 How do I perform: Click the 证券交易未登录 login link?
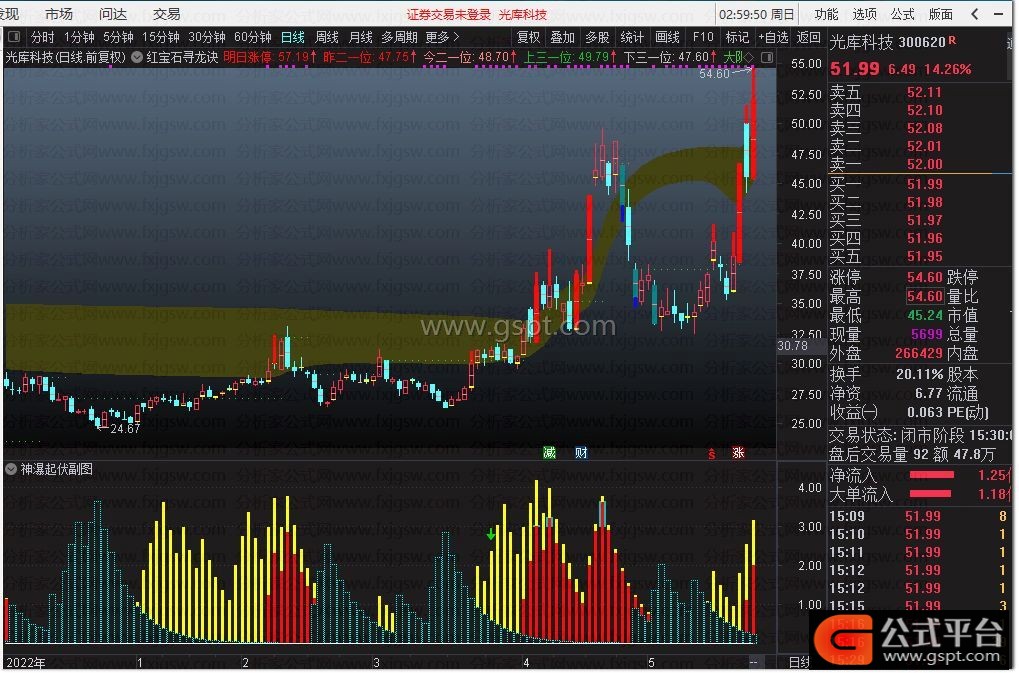(x=449, y=14)
